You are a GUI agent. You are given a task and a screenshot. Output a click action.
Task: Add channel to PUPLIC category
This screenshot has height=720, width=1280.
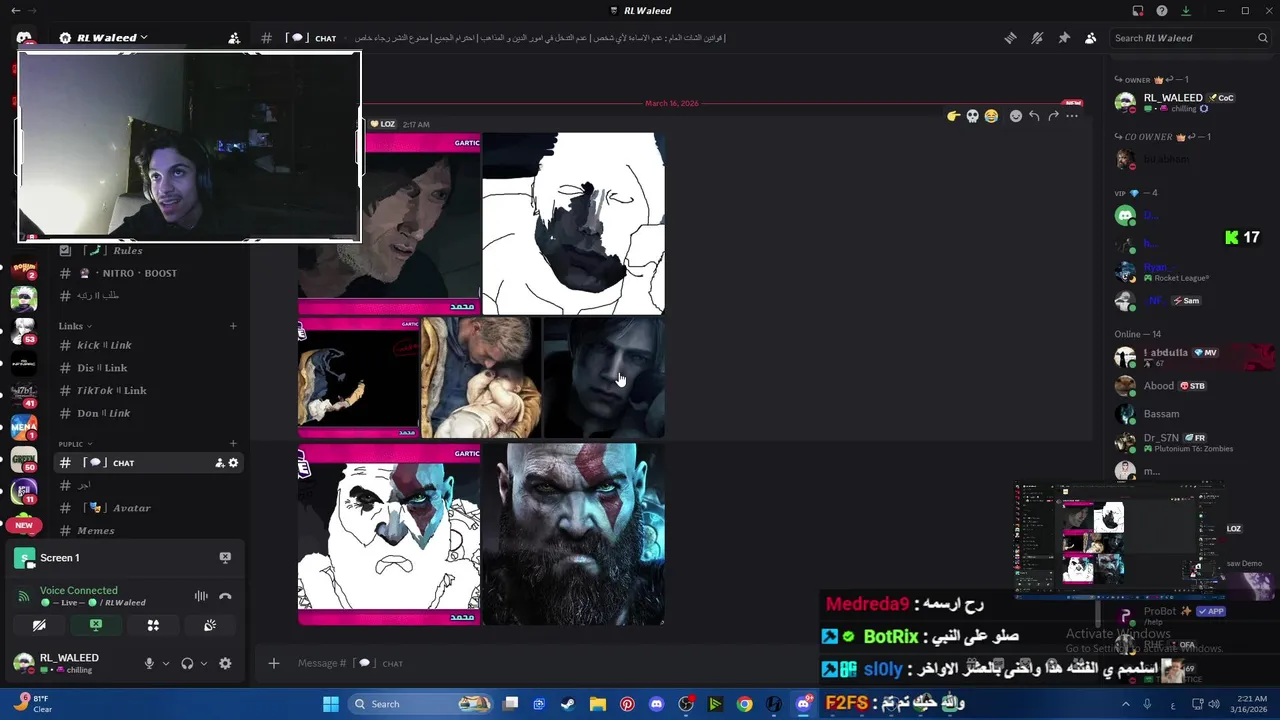click(x=233, y=444)
